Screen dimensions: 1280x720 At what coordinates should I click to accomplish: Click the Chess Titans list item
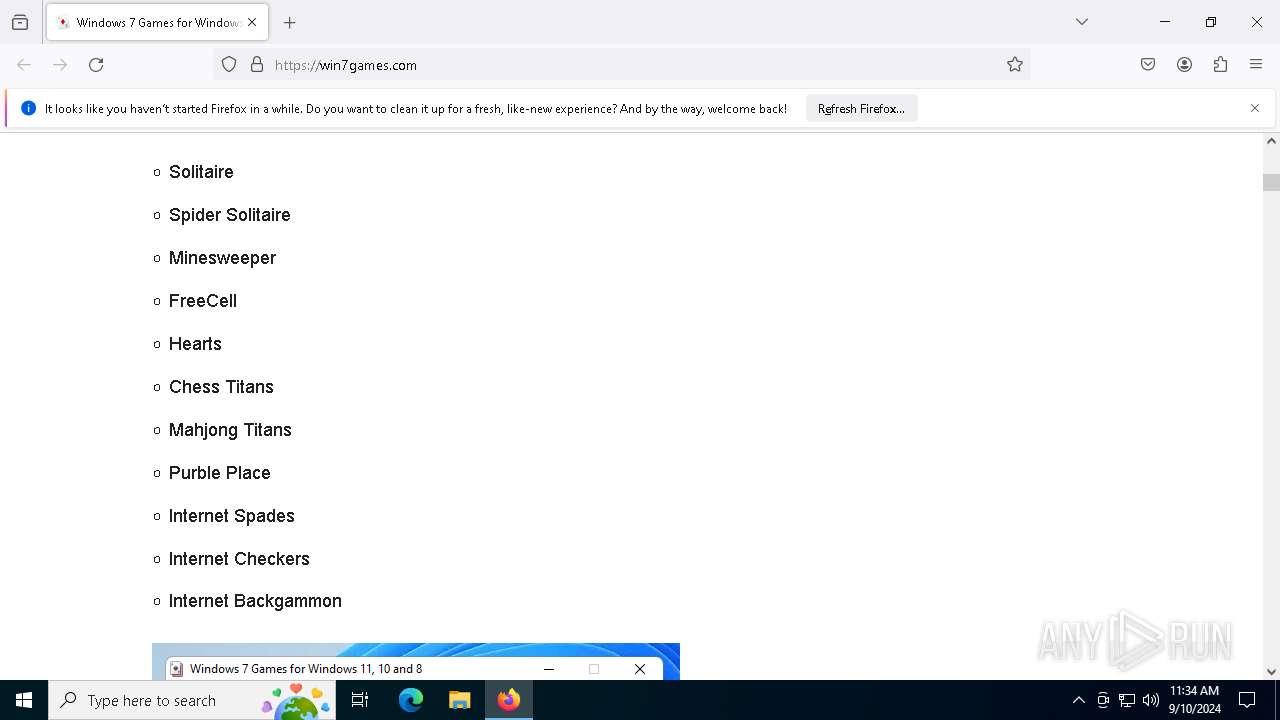pyautogui.click(x=221, y=387)
